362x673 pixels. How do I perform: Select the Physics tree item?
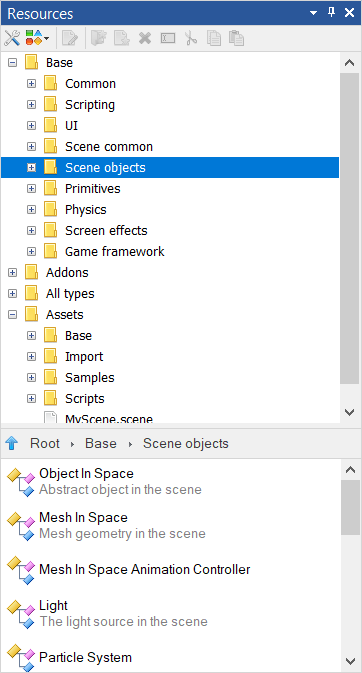coord(85,210)
